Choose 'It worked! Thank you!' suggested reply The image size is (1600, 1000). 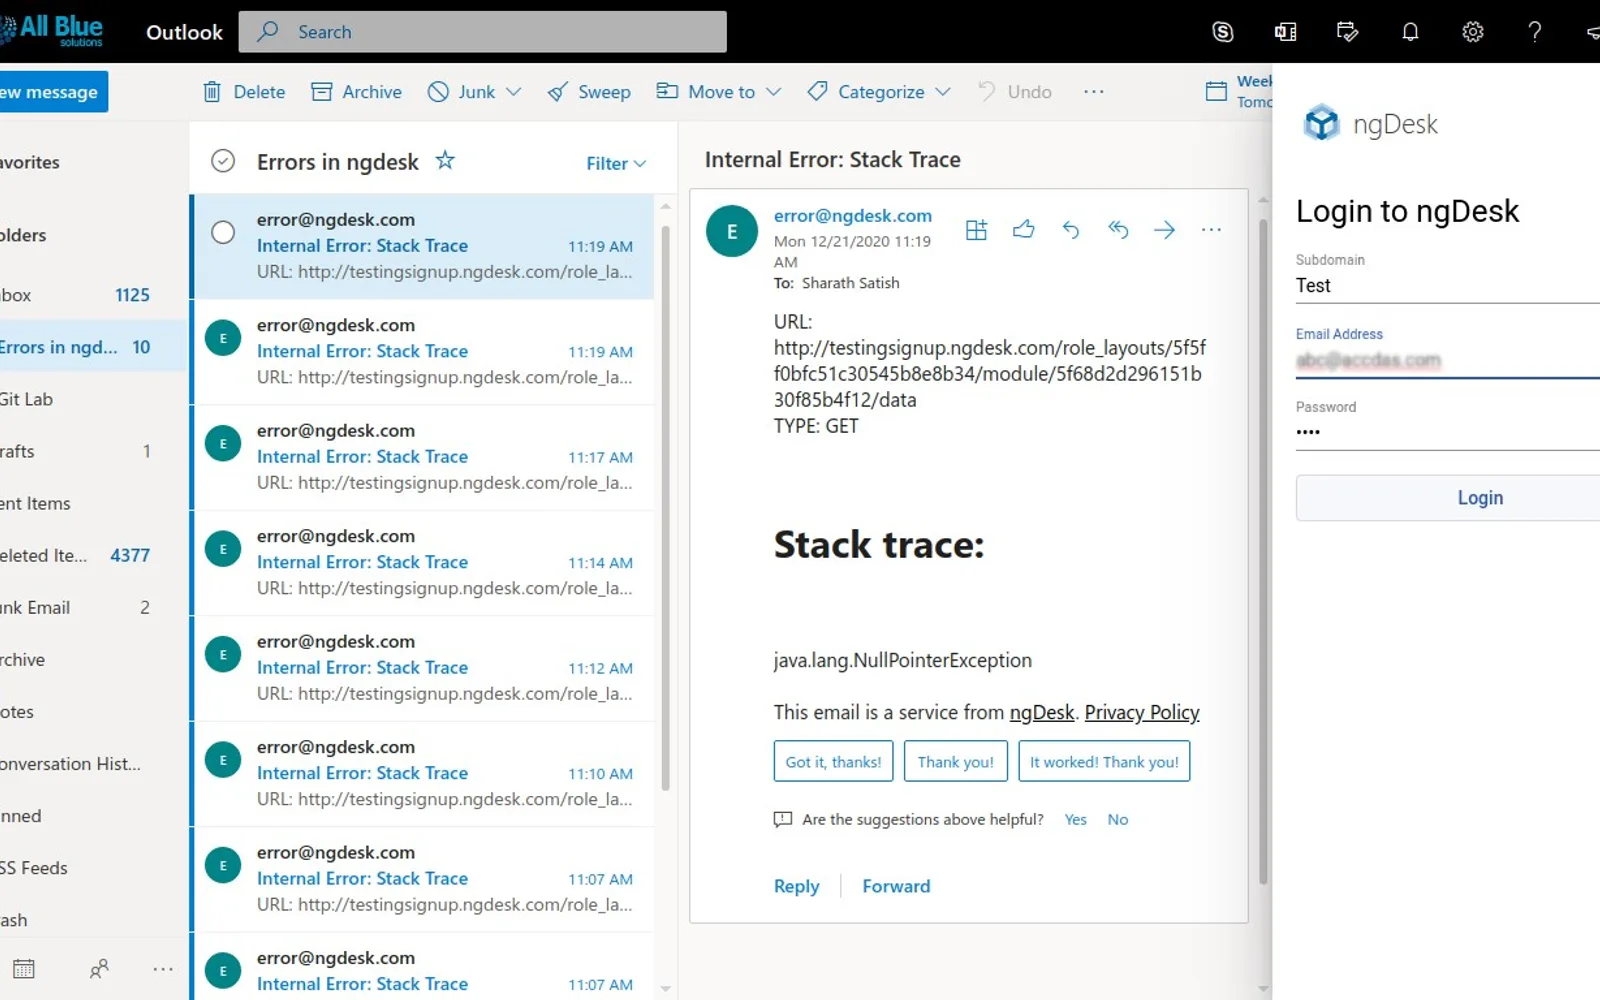[1104, 762]
